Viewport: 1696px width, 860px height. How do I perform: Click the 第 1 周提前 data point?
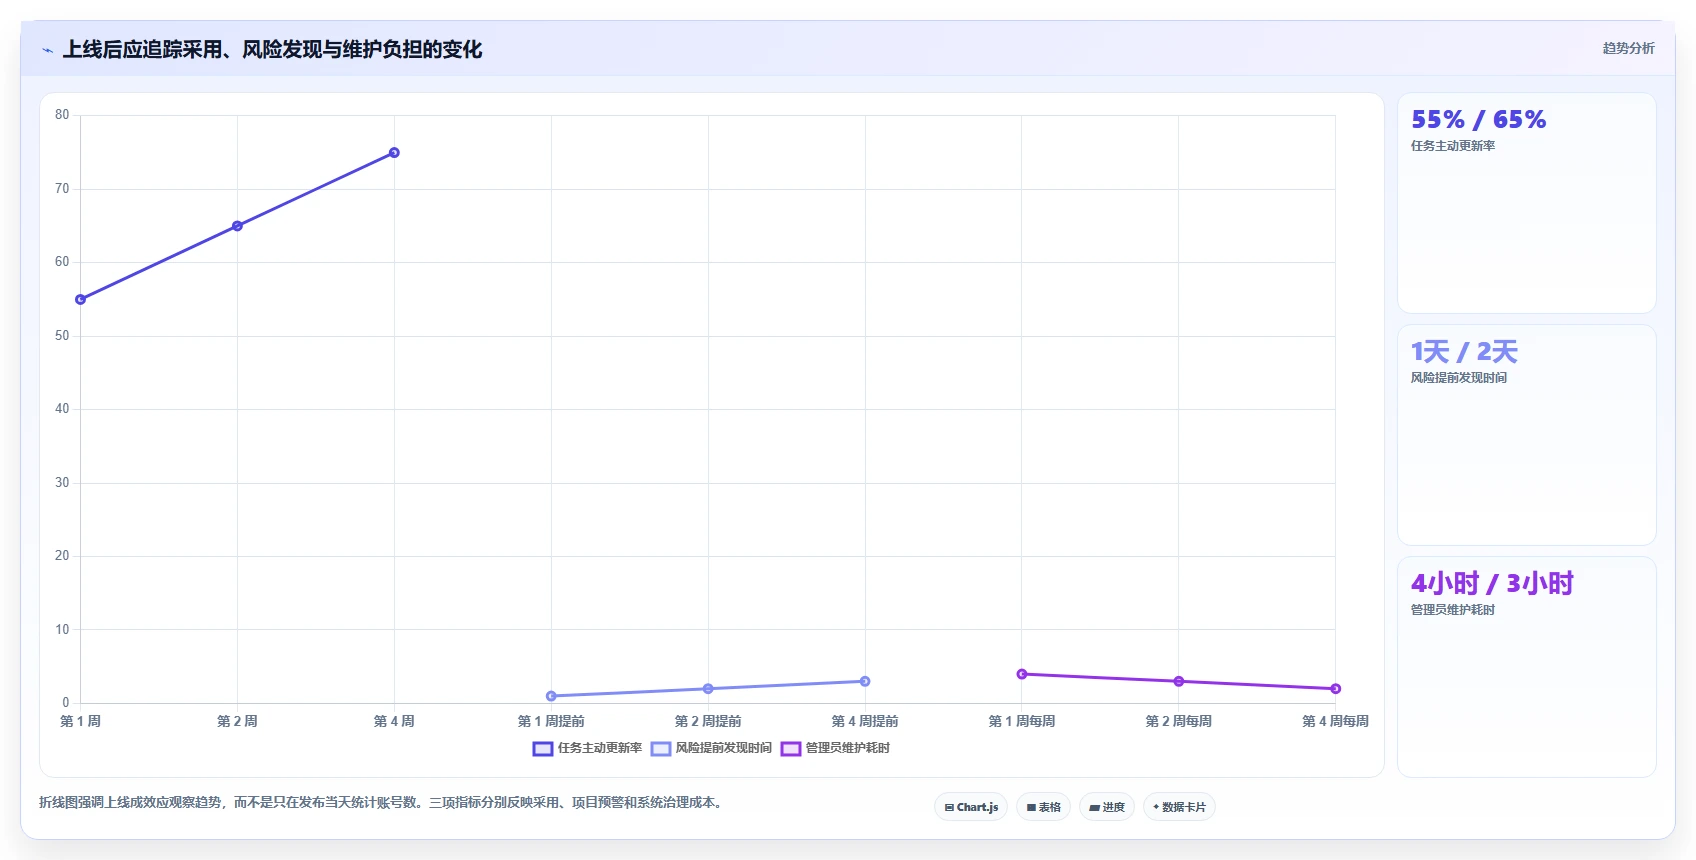point(551,696)
